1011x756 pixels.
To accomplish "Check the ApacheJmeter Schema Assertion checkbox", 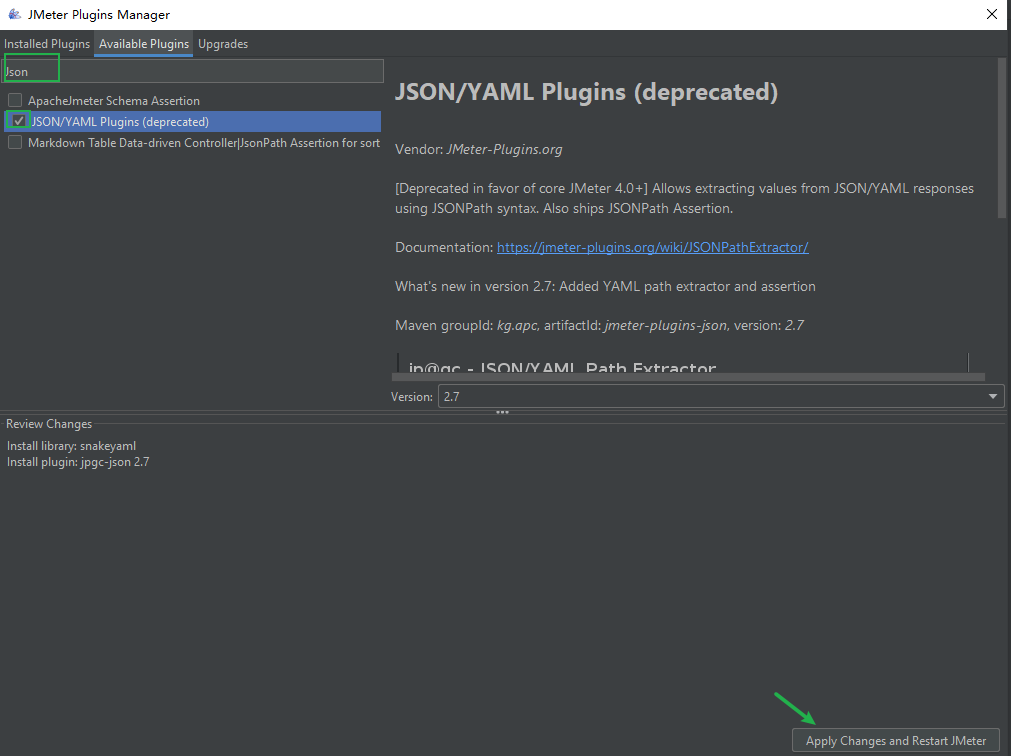I will [15, 101].
